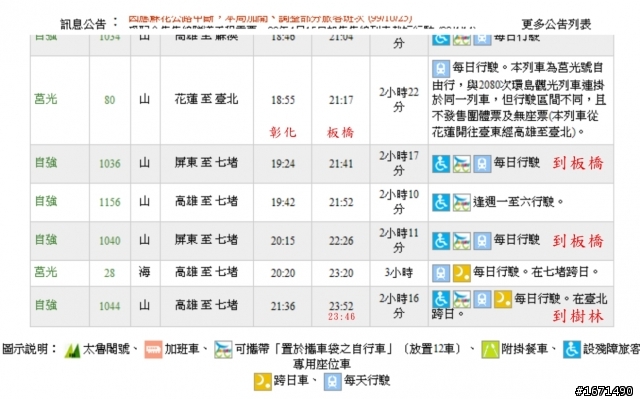Select route 屏東 至 七堵 for train 1036

[x=206, y=163]
